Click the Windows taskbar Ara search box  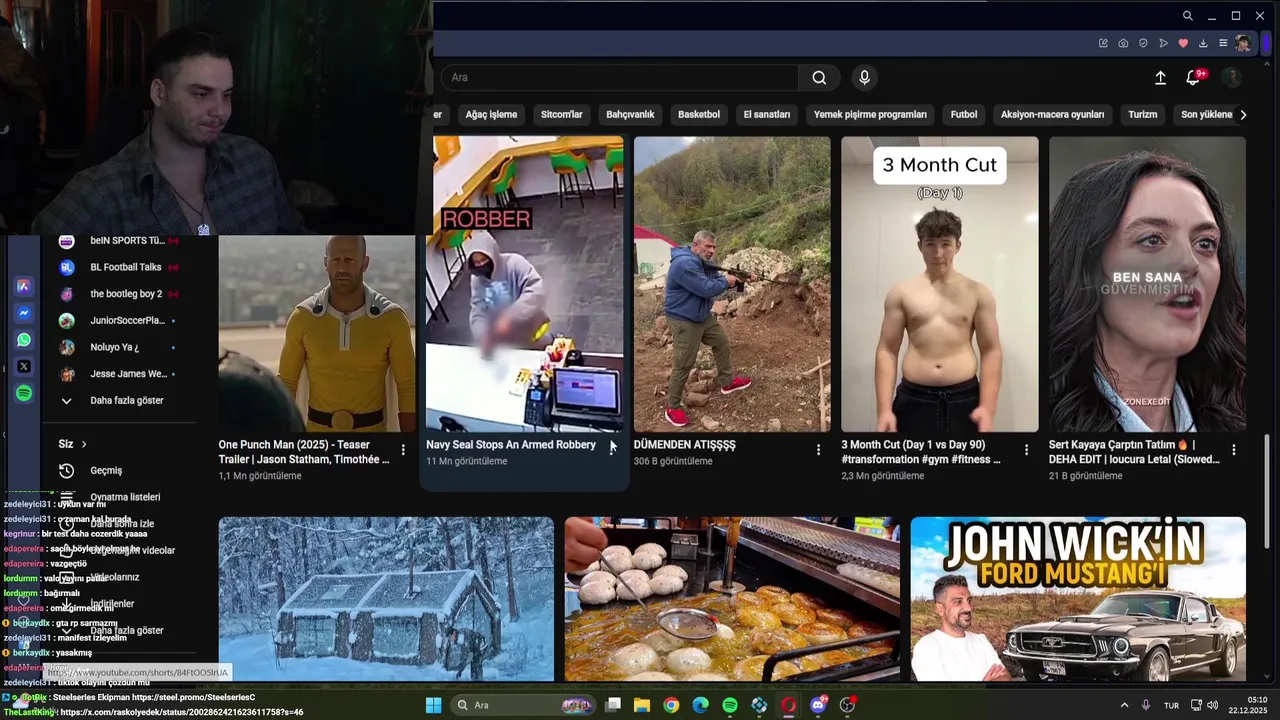(525, 705)
